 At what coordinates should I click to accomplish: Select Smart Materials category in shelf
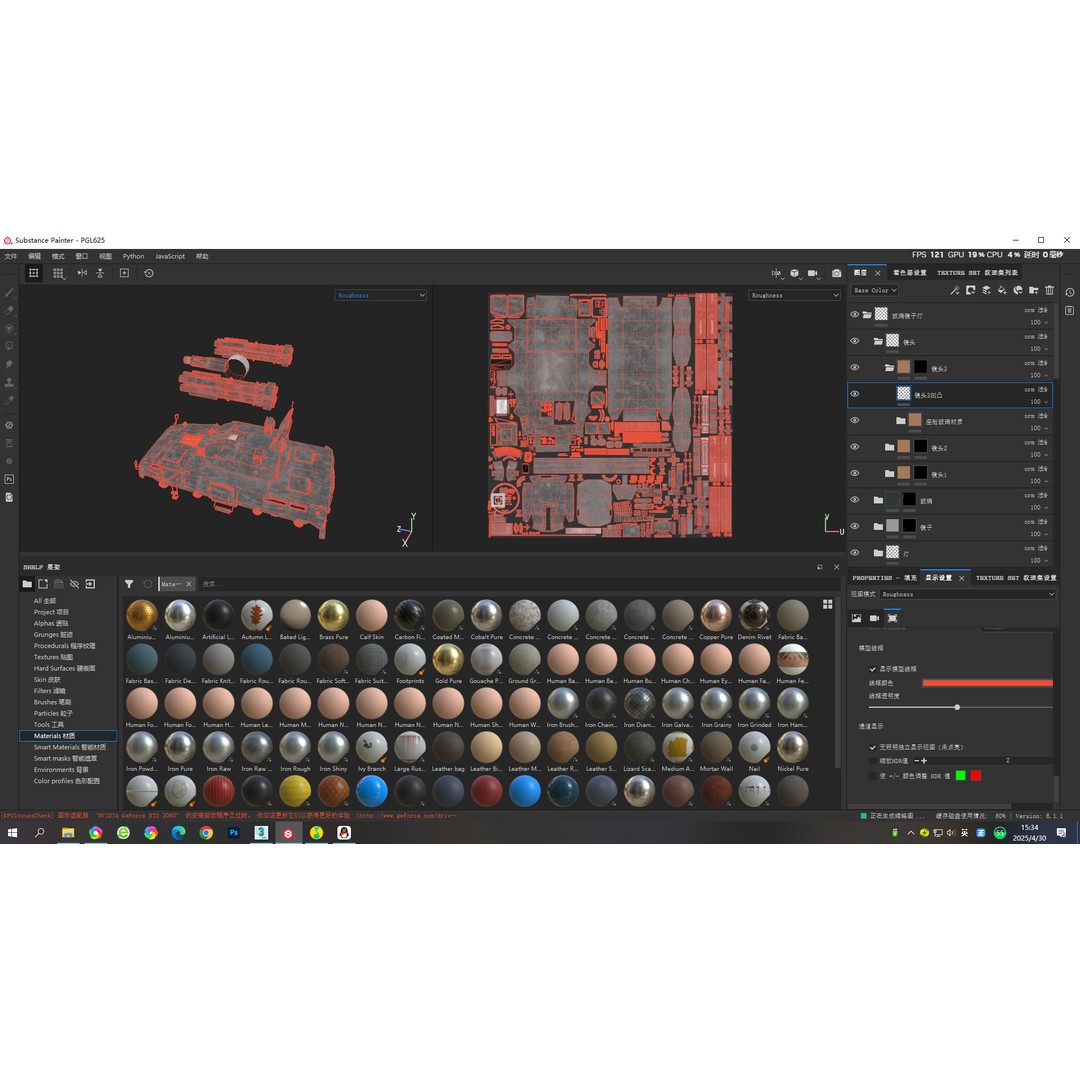click(x=70, y=747)
